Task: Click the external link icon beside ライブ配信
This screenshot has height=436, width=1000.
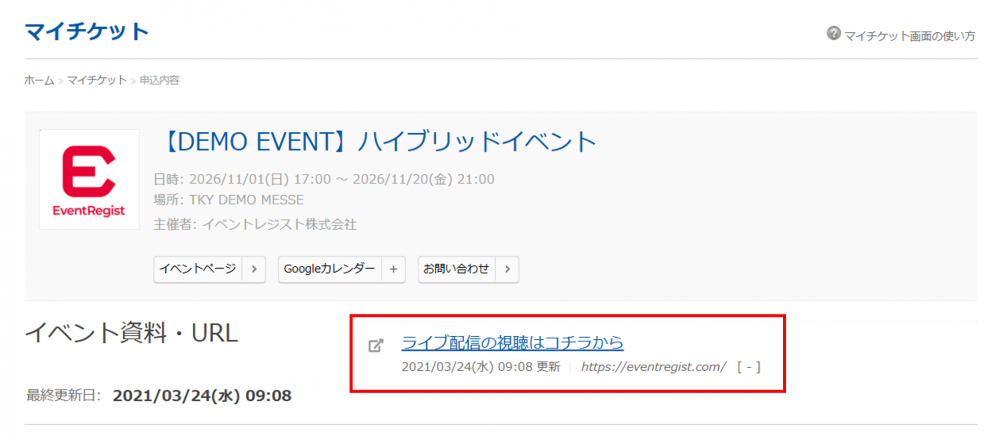Action: click(376, 345)
